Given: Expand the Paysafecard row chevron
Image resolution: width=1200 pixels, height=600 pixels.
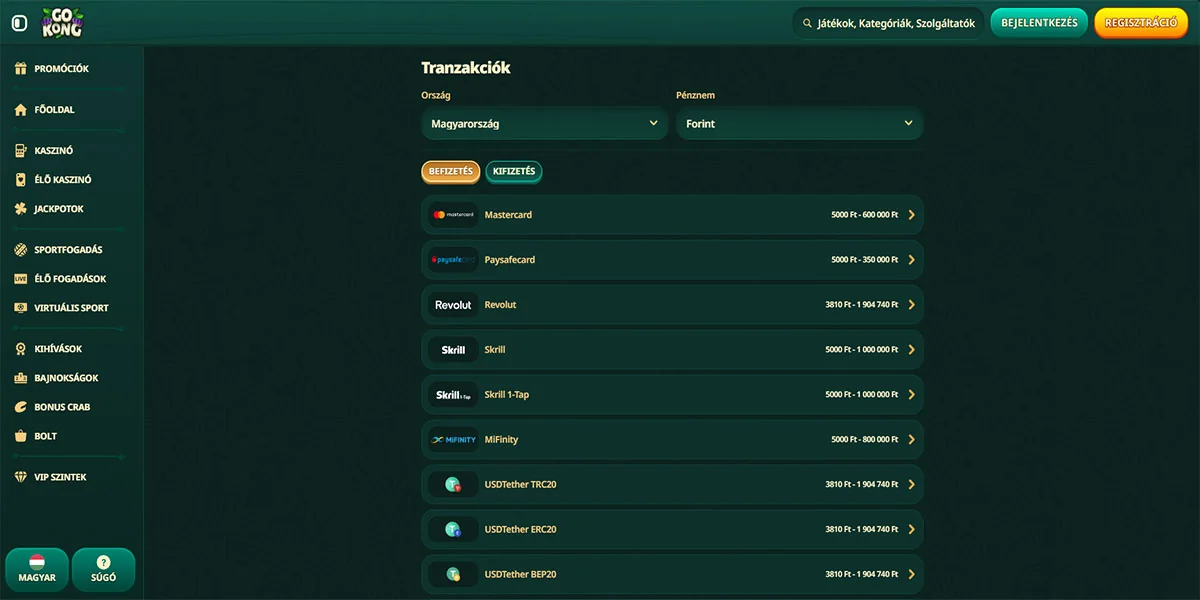Looking at the screenshot, I should pos(911,260).
